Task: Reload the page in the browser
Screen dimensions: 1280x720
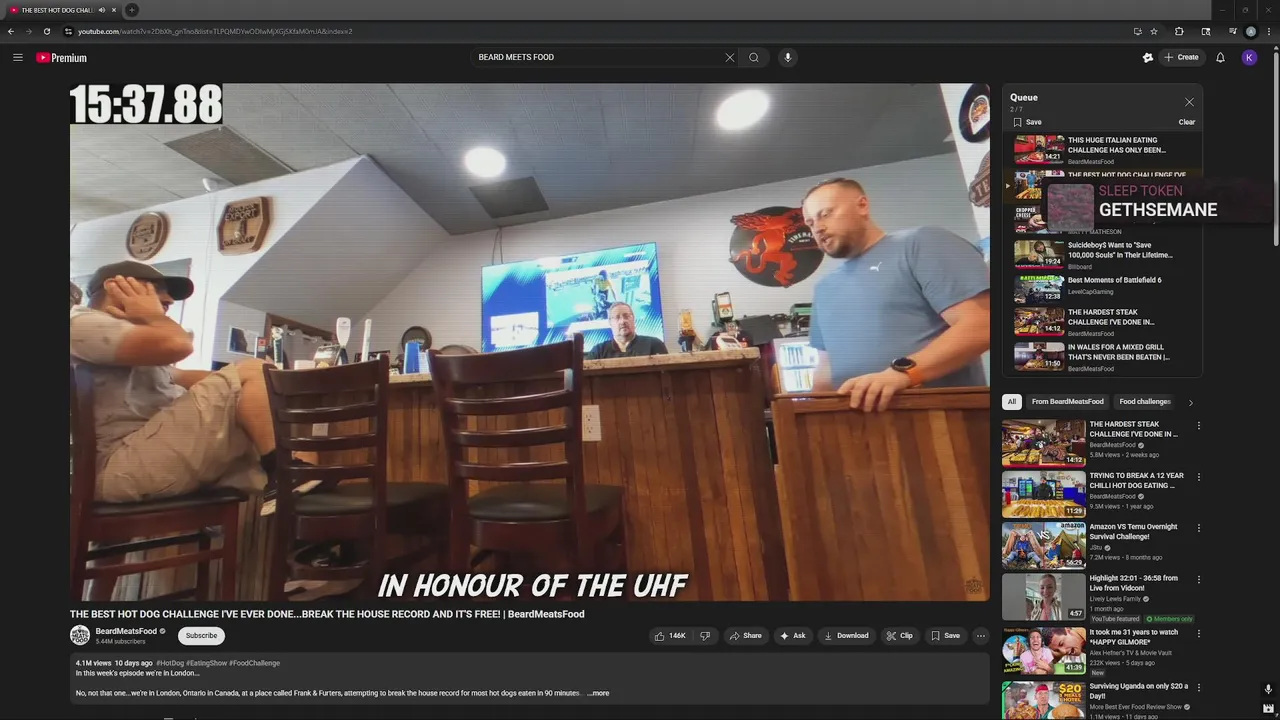Action: click(46, 31)
